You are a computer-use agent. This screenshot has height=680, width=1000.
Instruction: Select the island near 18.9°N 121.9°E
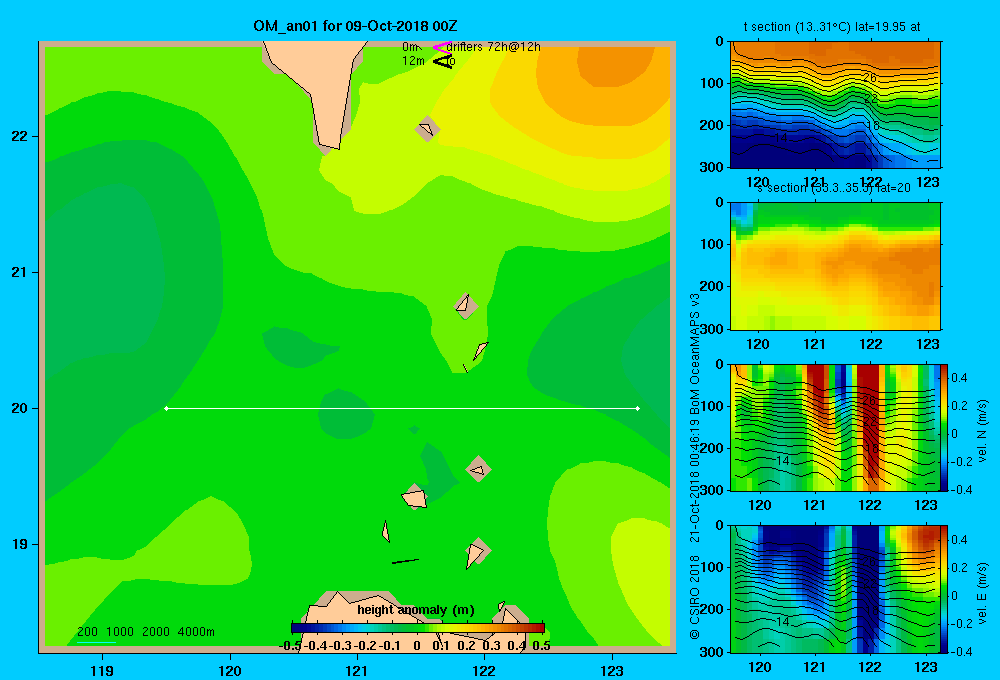[x=476, y=552]
